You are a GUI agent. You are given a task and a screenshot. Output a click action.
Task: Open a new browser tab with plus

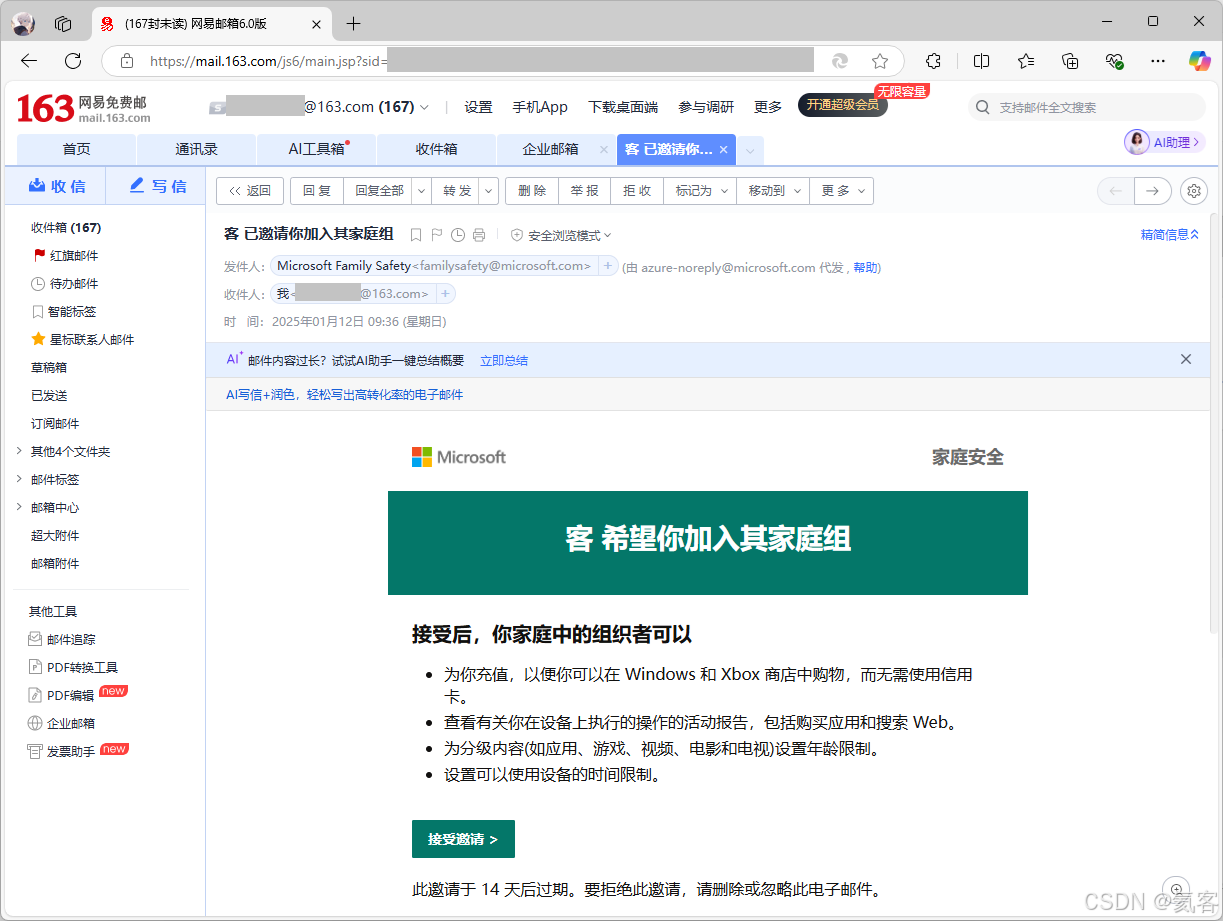pos(353,23)
